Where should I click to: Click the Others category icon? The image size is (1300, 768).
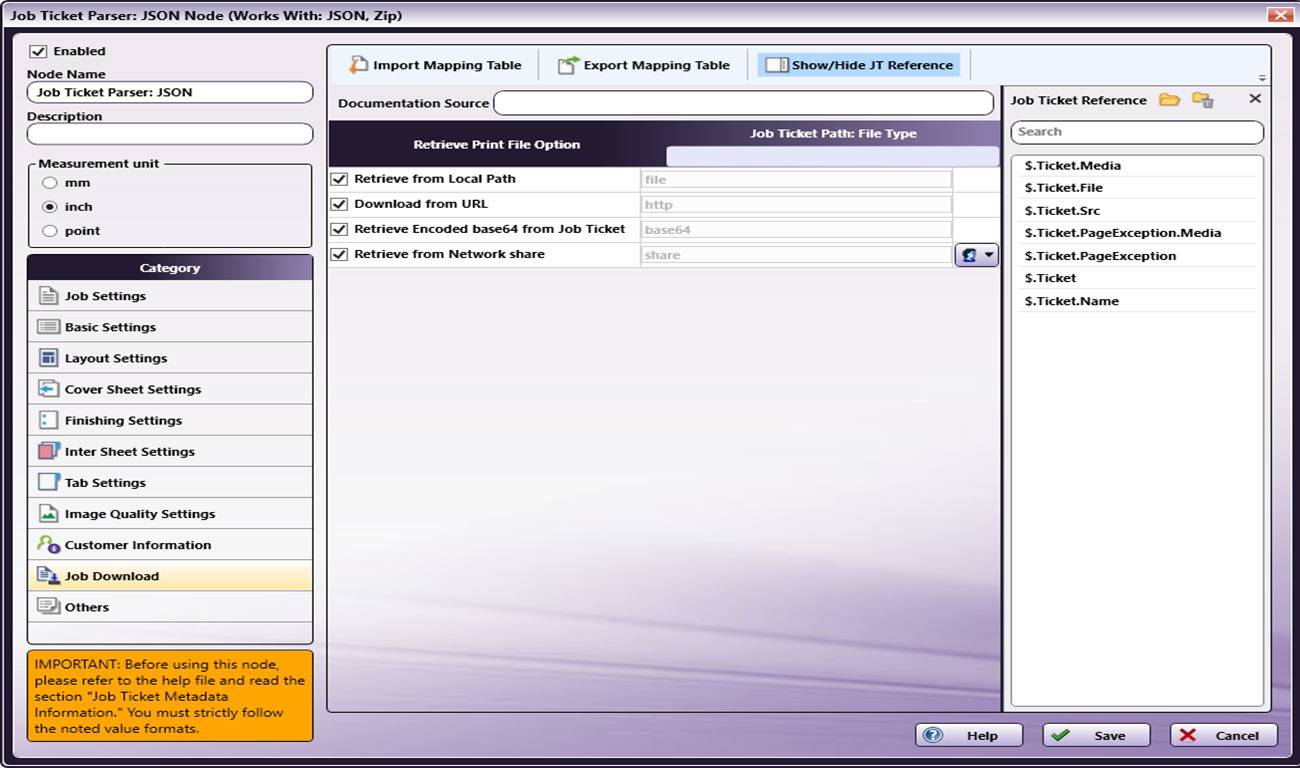(48, 606)
